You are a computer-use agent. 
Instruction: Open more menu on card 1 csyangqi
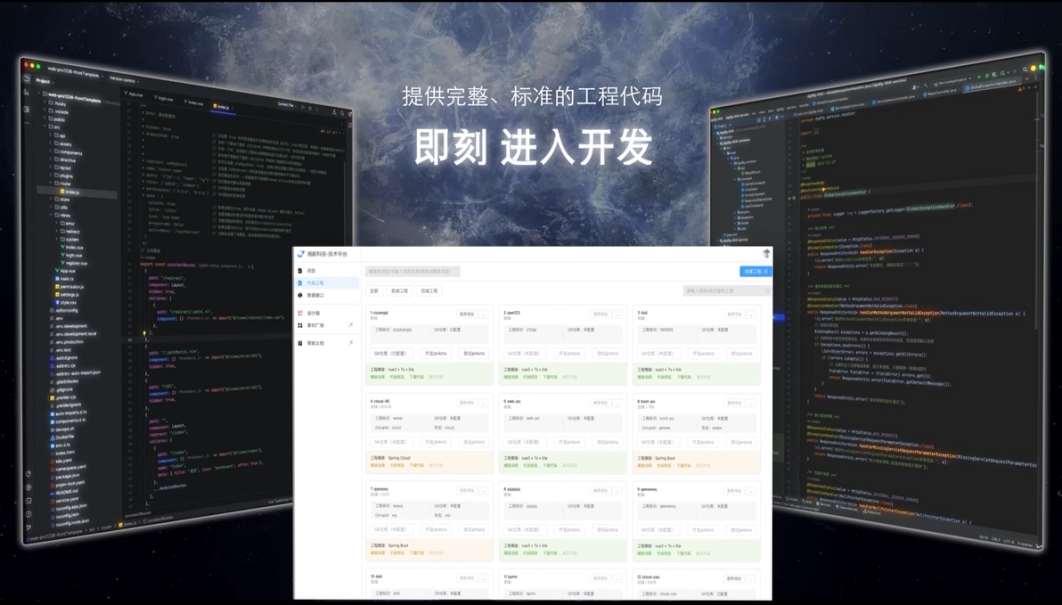[484, 314]
